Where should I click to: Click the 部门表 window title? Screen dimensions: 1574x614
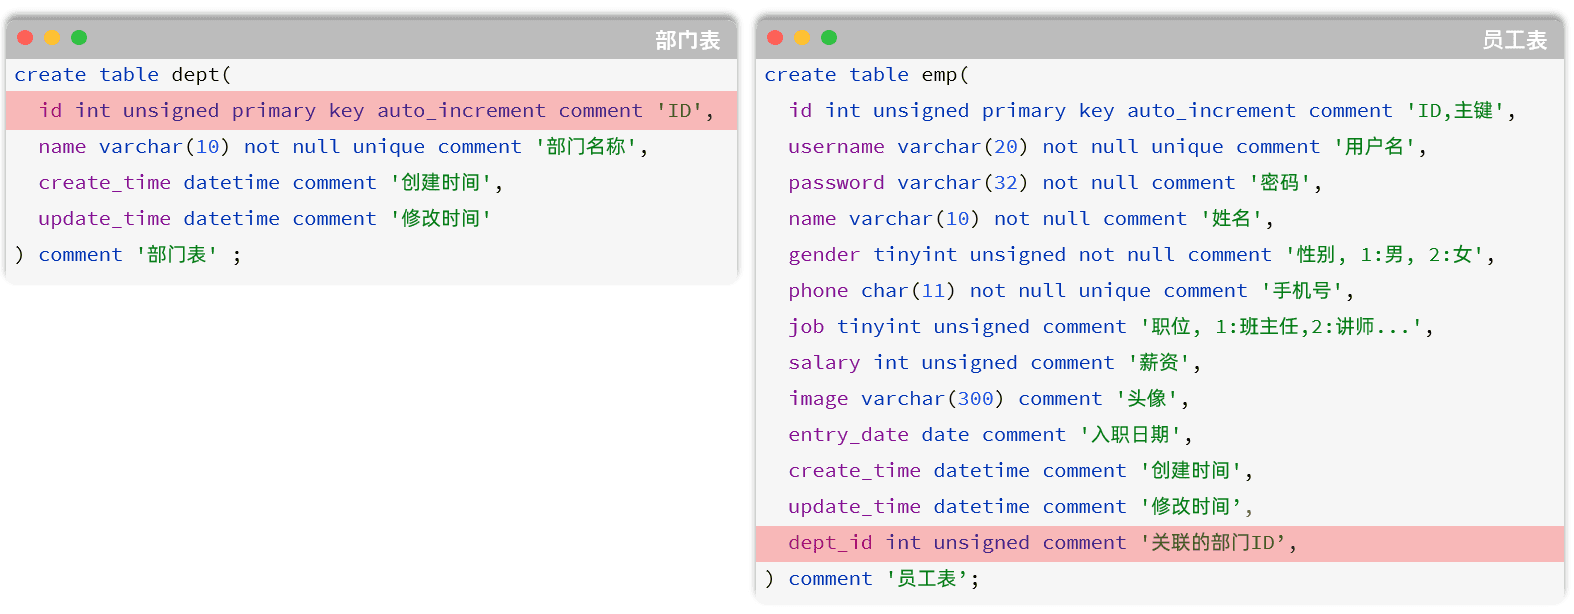[x=687, y=40]
